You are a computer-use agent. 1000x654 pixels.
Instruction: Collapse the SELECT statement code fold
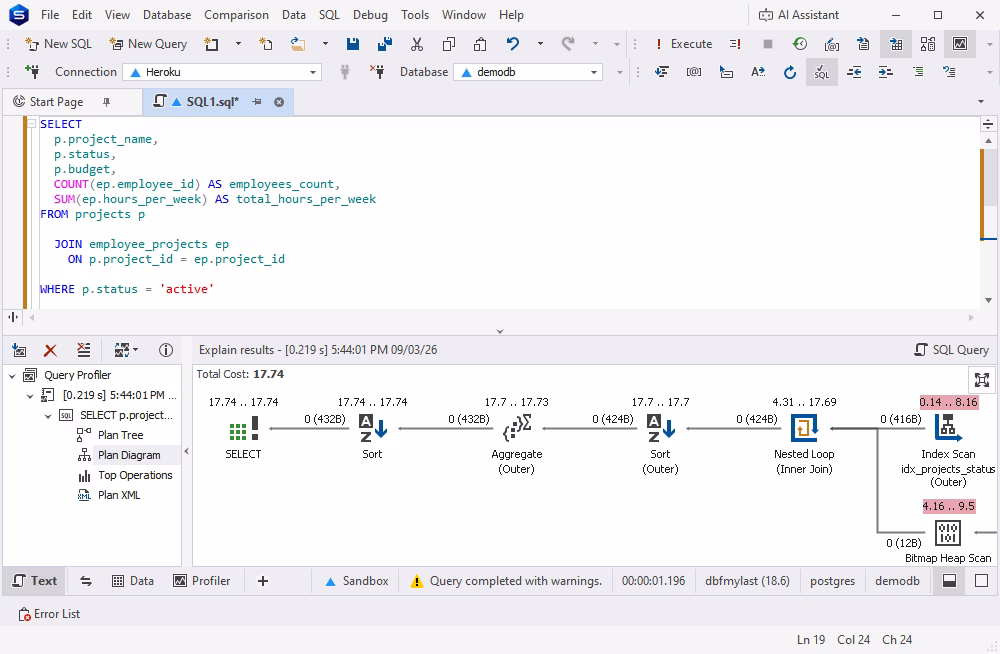coord(31,124)
